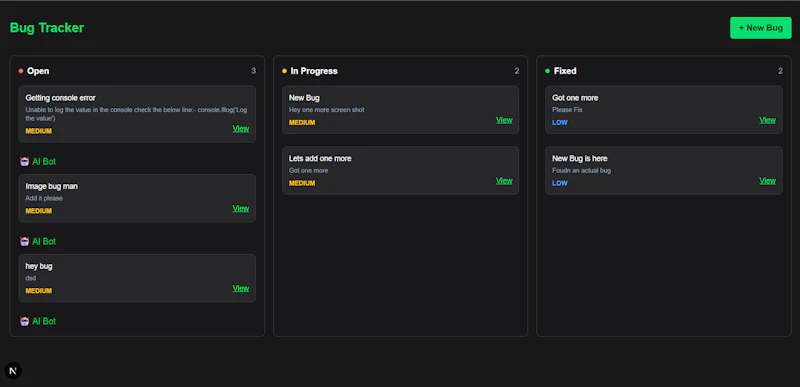Click AI Bot link below Image bug man
The width and height of the screenshot is (800, 387).
[x=44, y=241]
